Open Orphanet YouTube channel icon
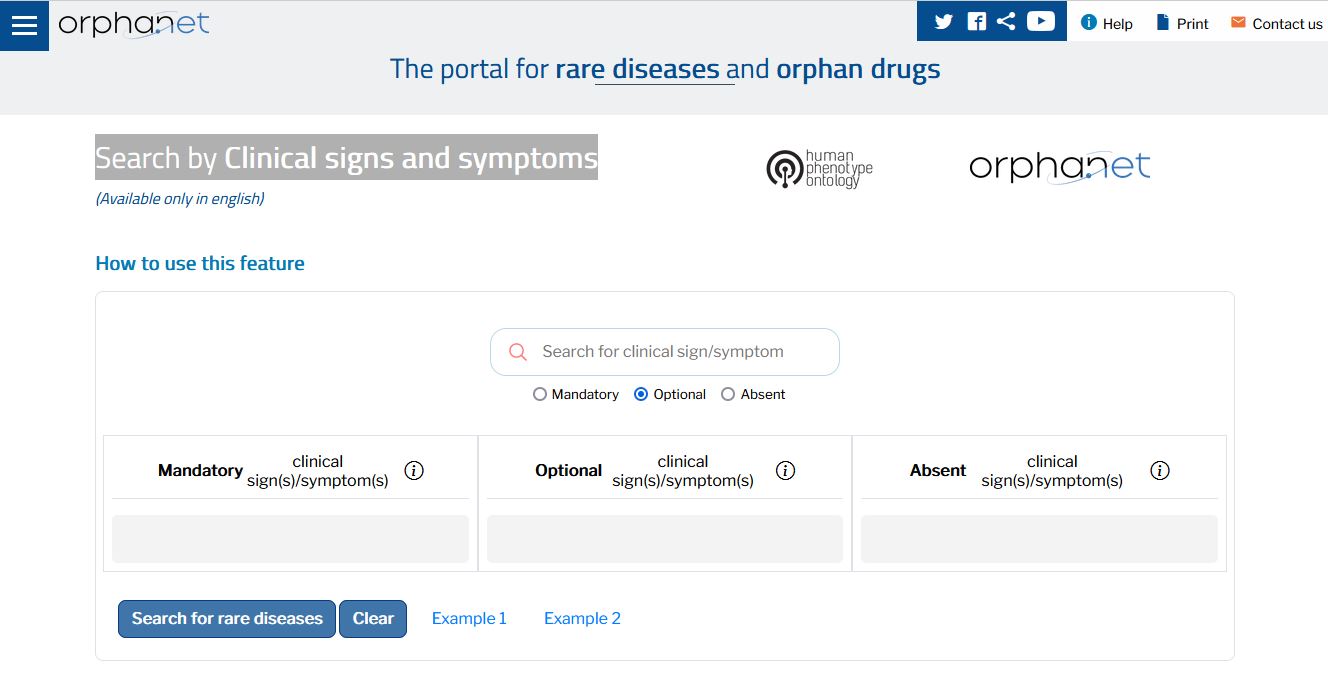The image size is (1328, 683). pyautogui.click(x=1041, y=21)
